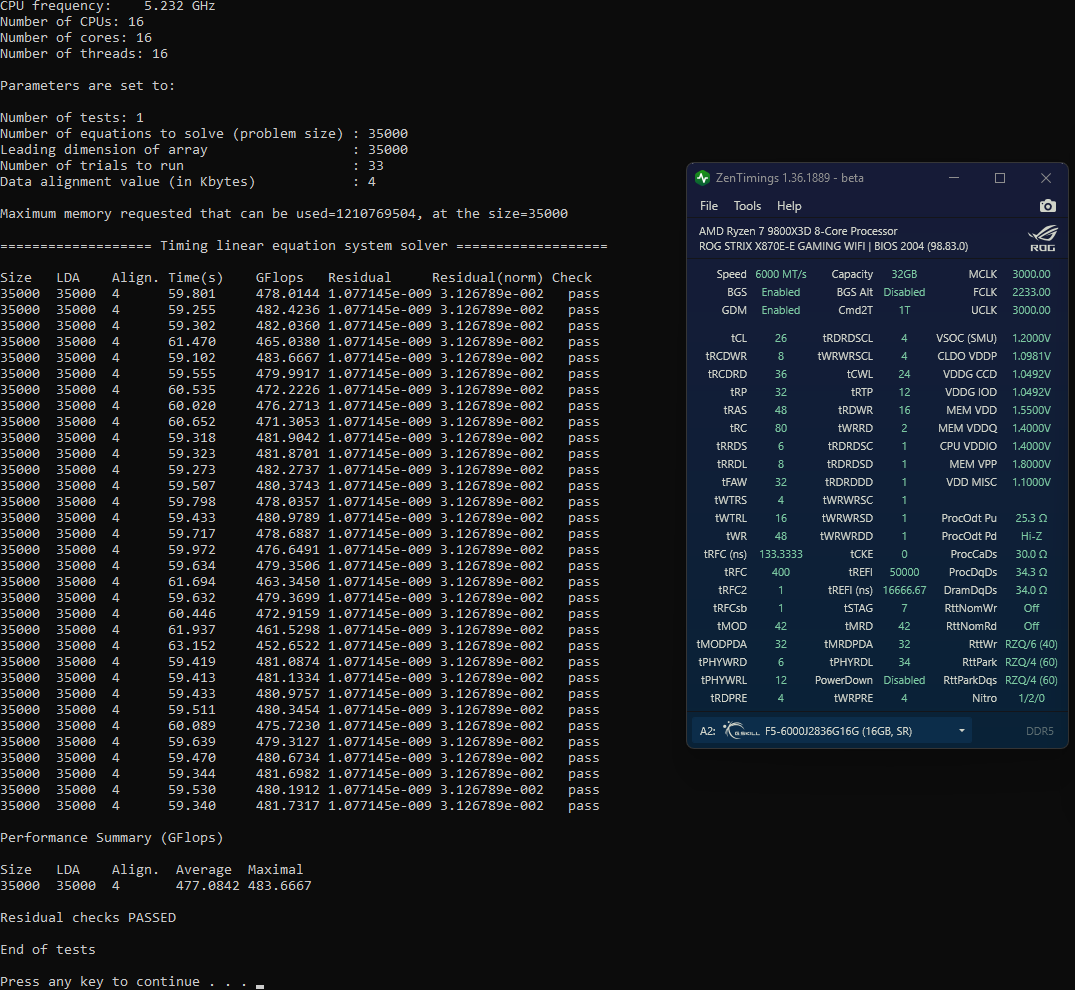Click the PowerDown Disabled value

[x=904, y=680]
